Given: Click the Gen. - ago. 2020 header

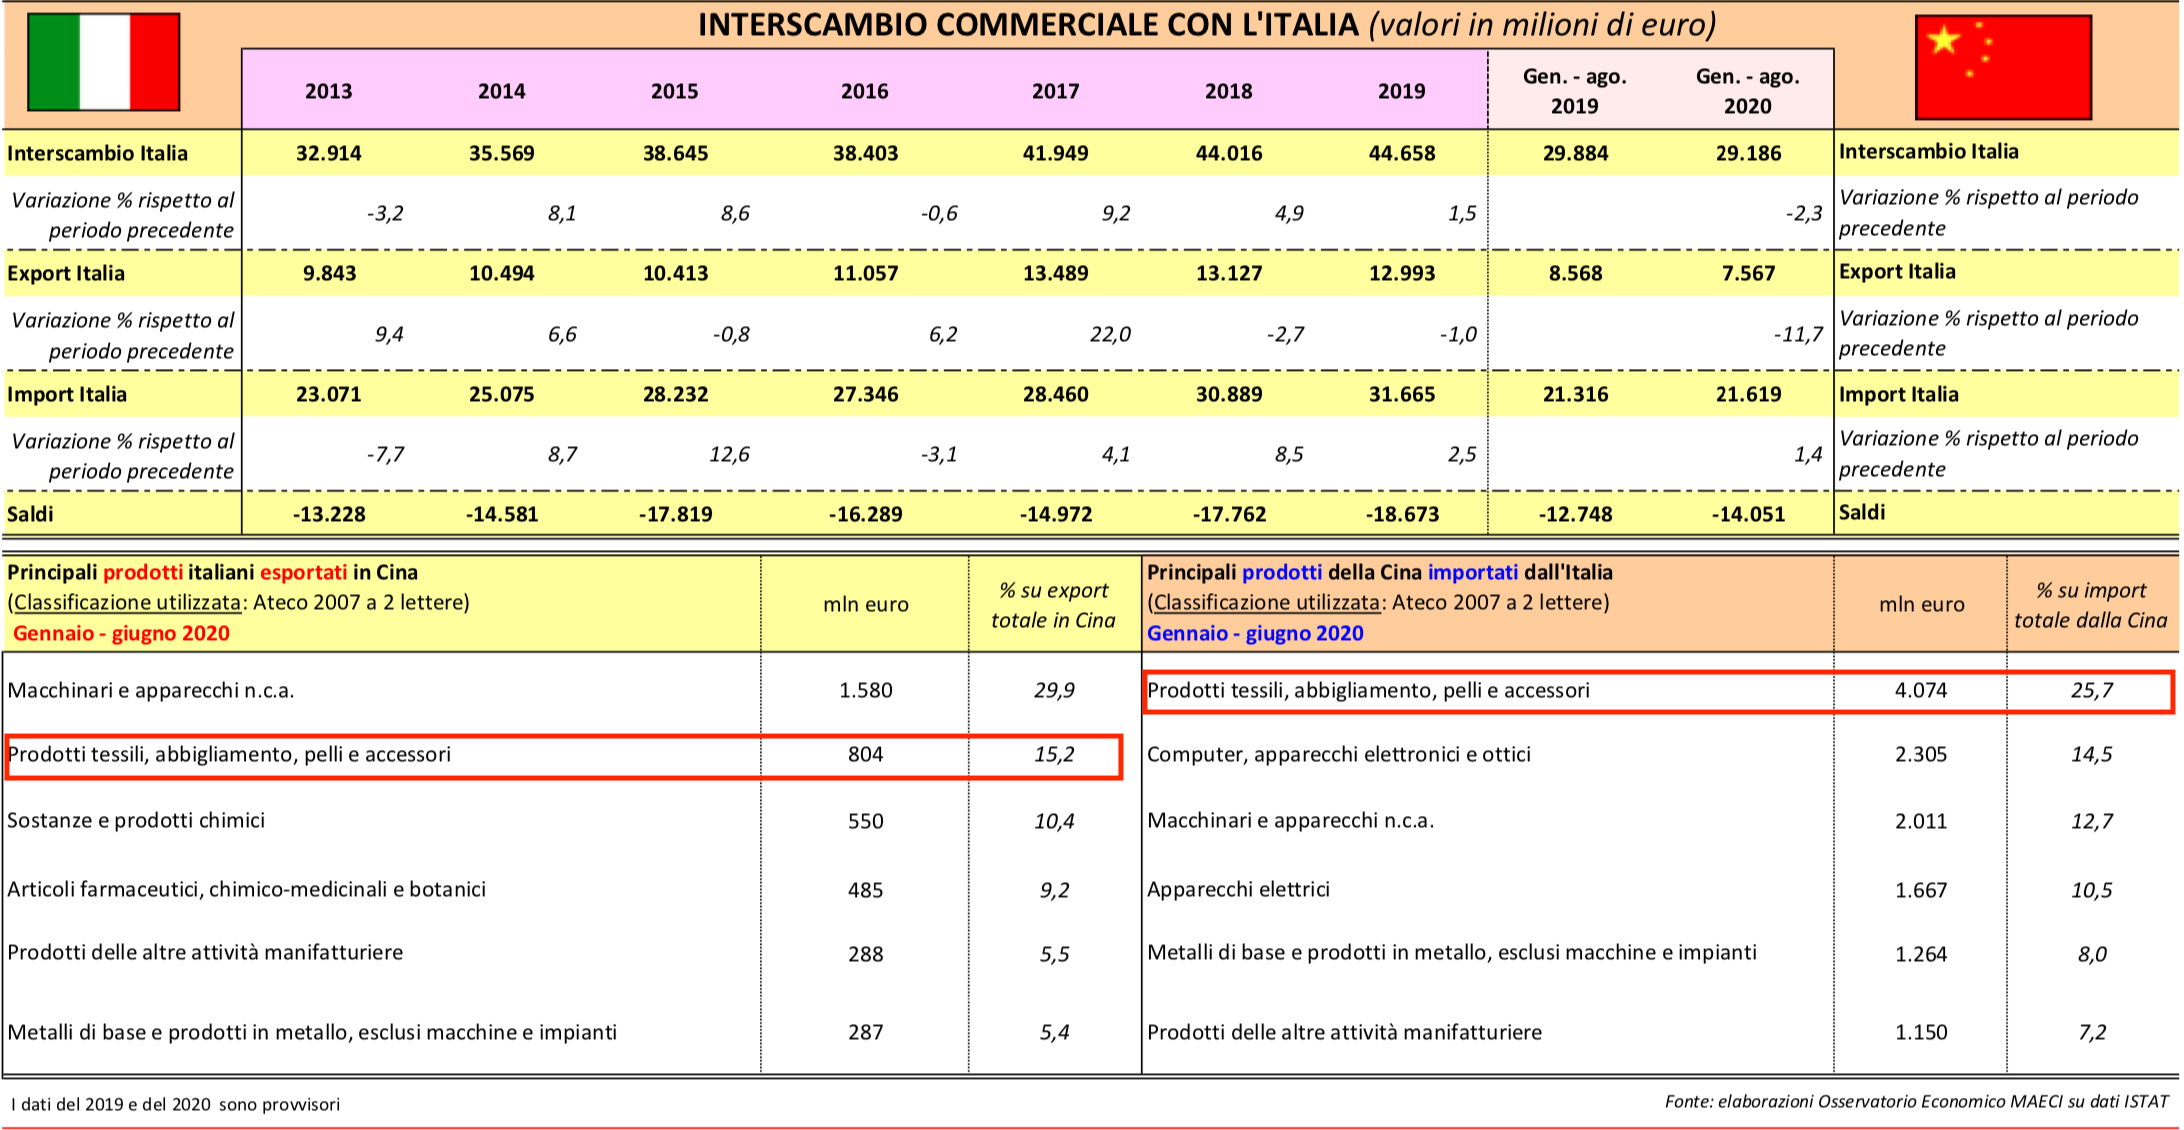Looking at the screenshot, I should [1747, 91].
